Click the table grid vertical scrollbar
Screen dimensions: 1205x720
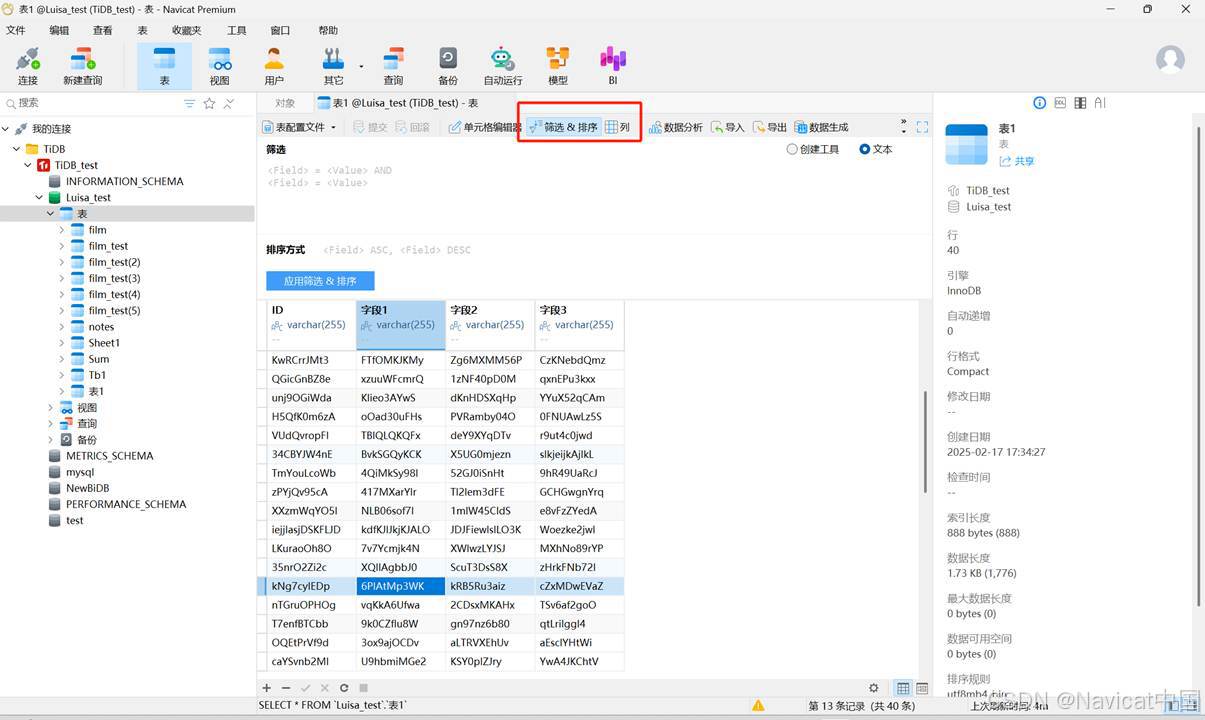pyautogui.click(x=925, y=440)
